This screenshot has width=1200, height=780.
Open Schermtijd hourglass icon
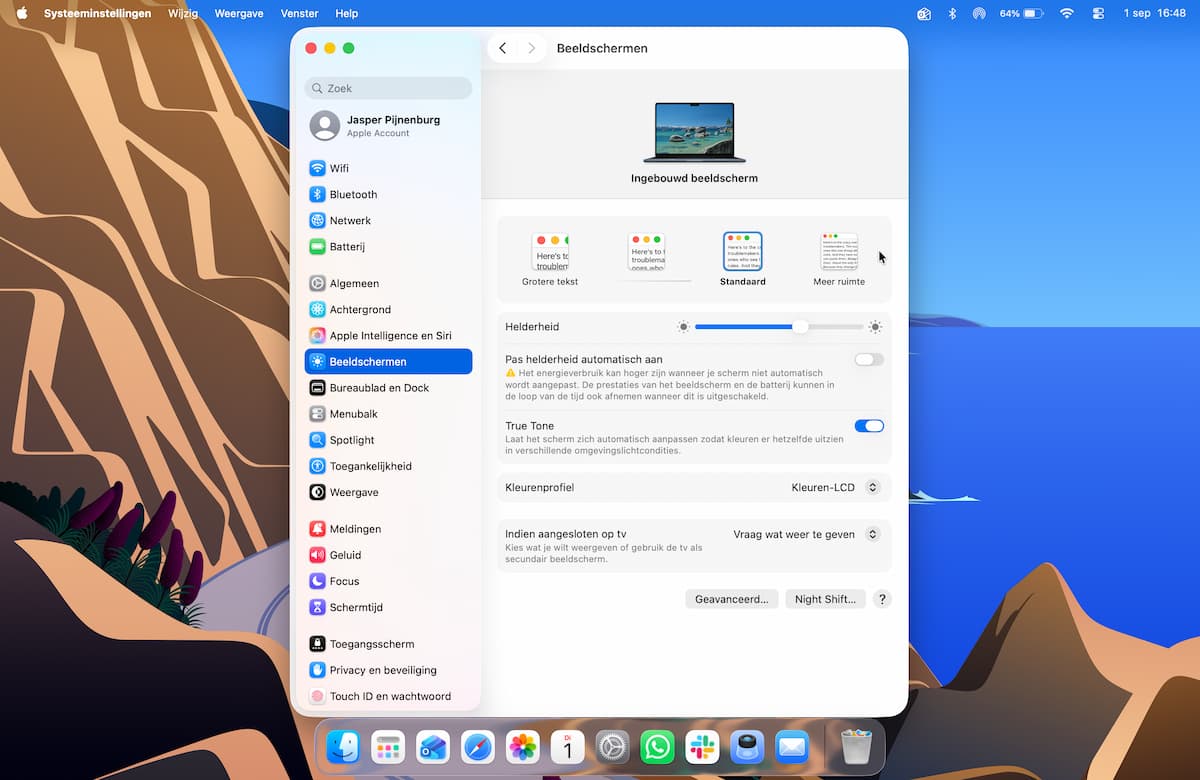[317, 607]
